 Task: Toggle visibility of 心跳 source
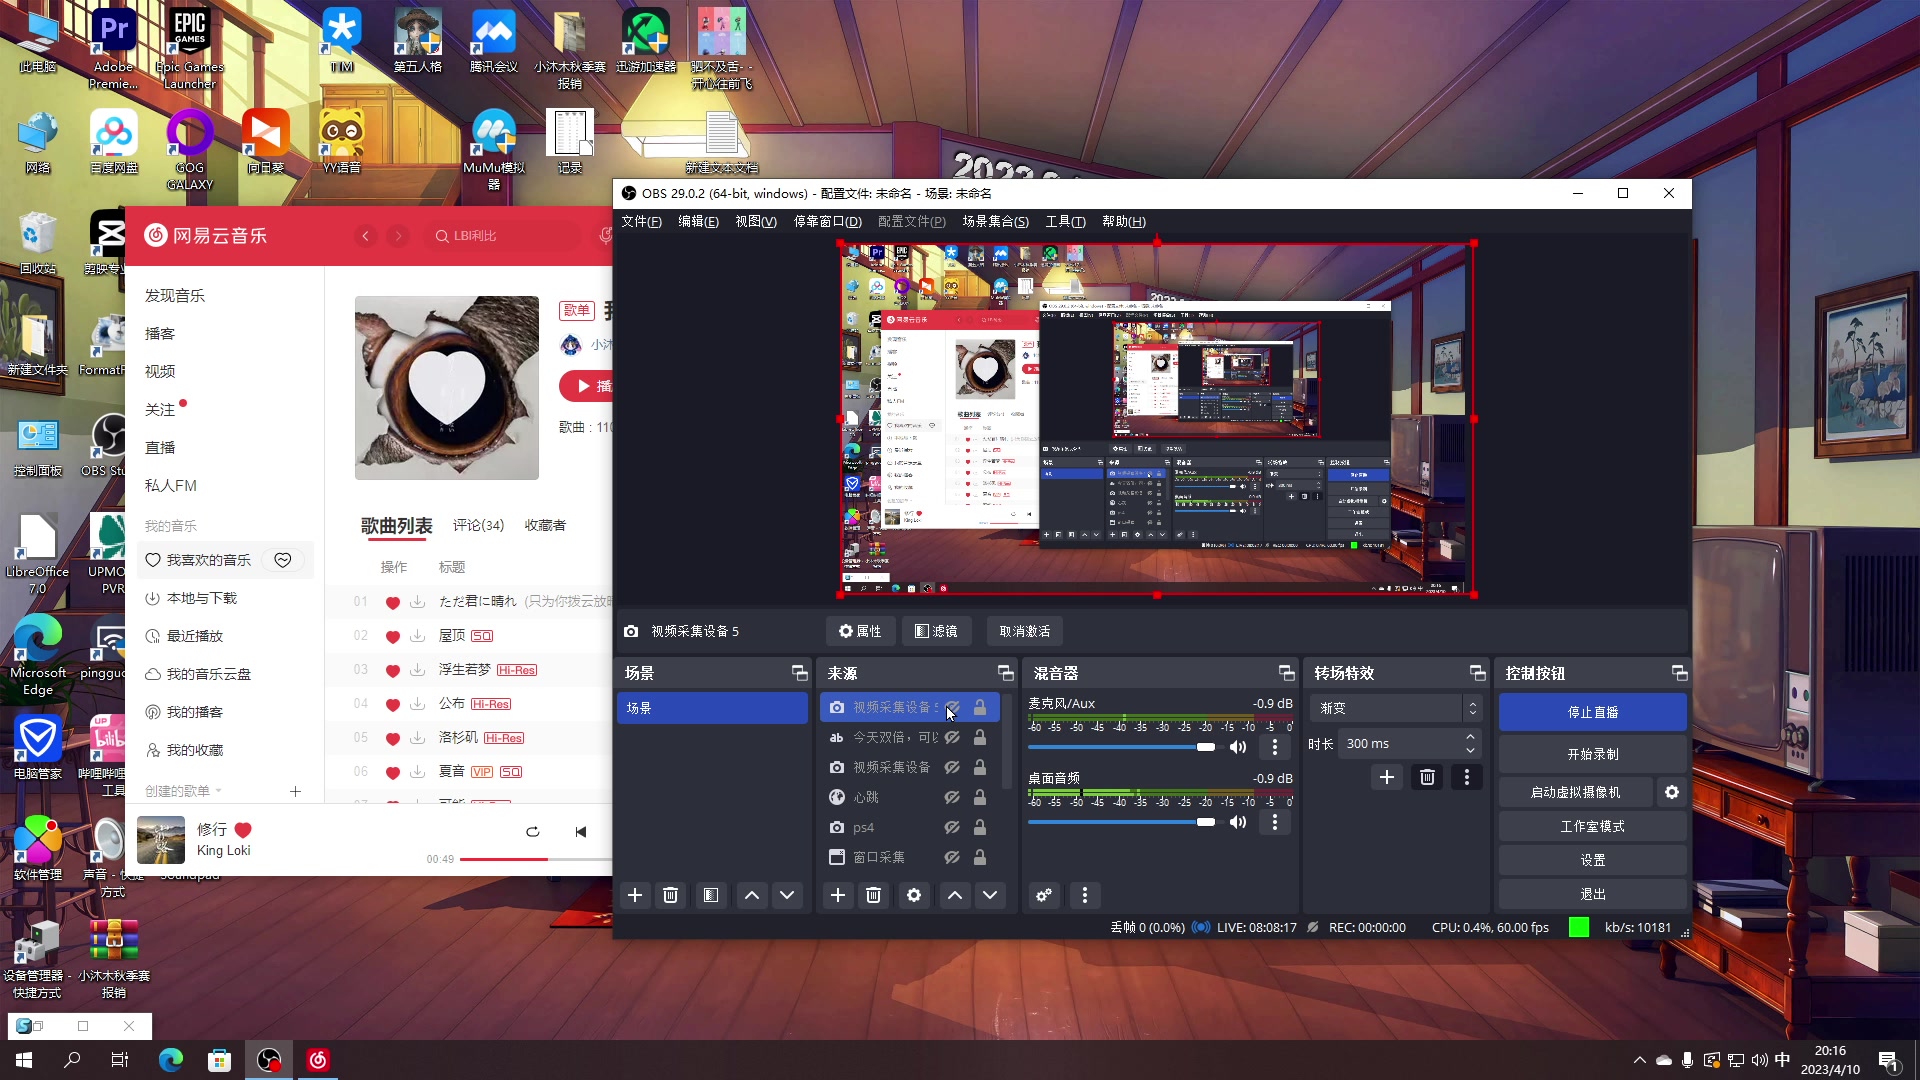pyautogui.click(x=952, y=797)
